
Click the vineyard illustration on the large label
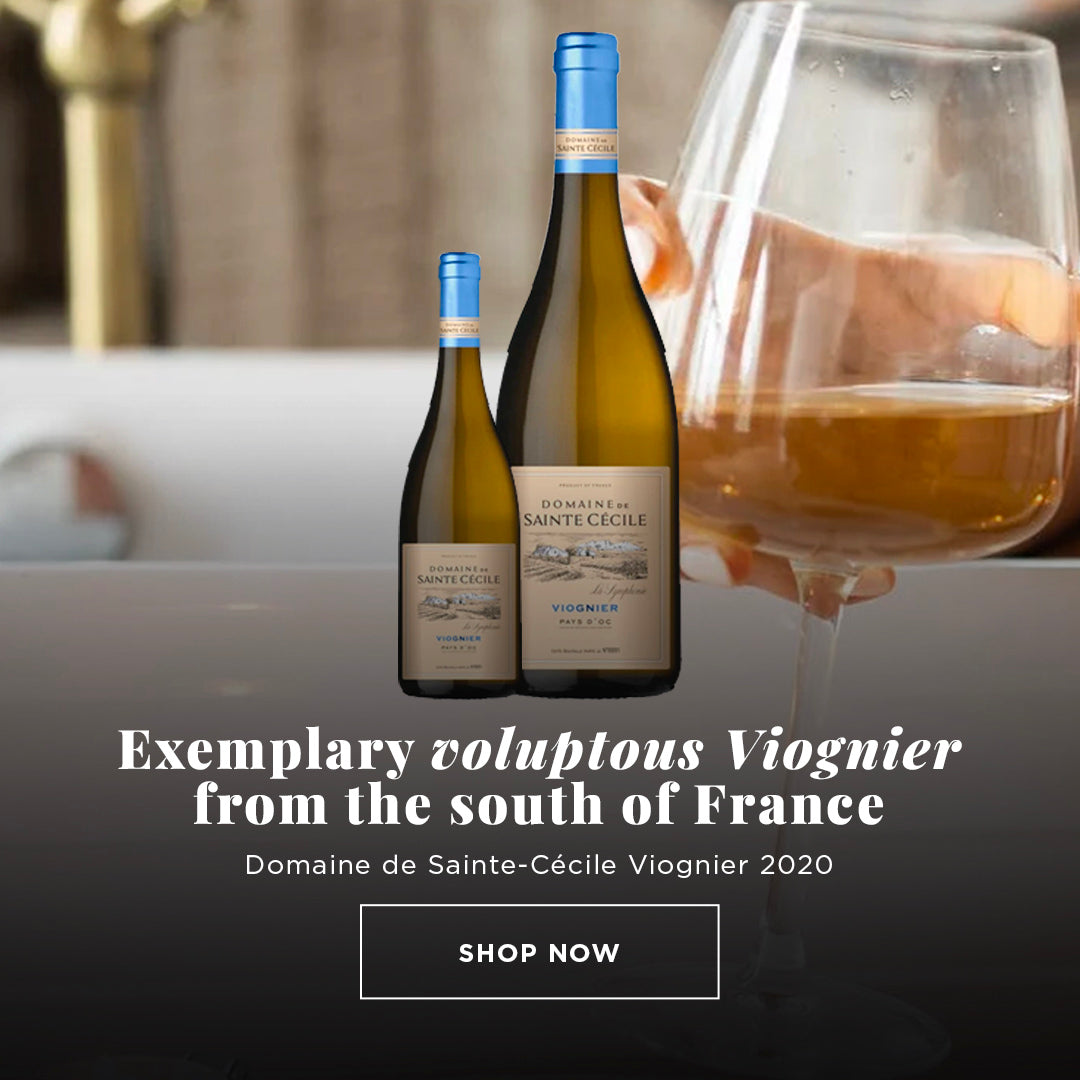[585, 559]
